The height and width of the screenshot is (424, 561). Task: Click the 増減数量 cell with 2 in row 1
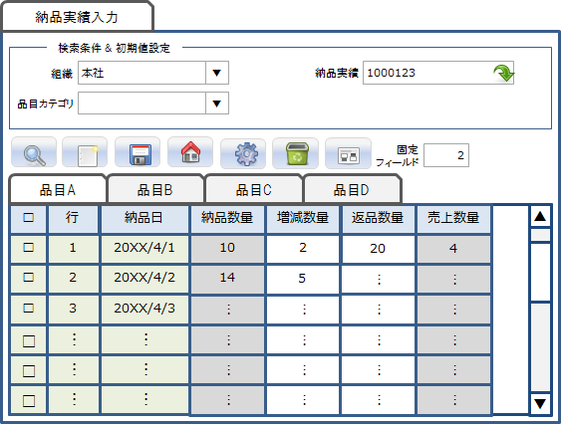click(x=303, y=249)
